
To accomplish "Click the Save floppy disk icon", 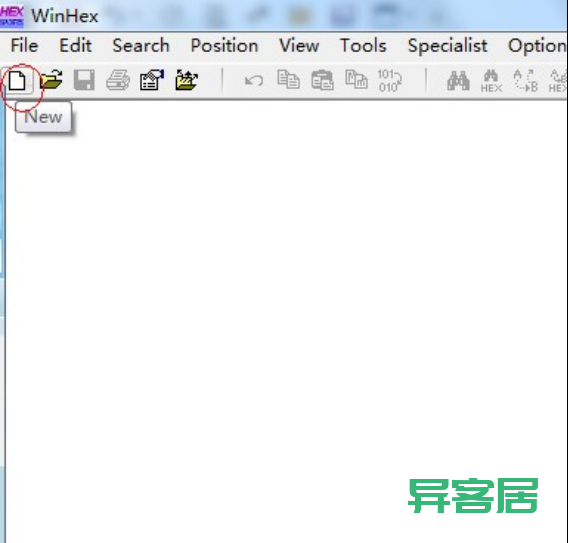I will click(84, 80).
